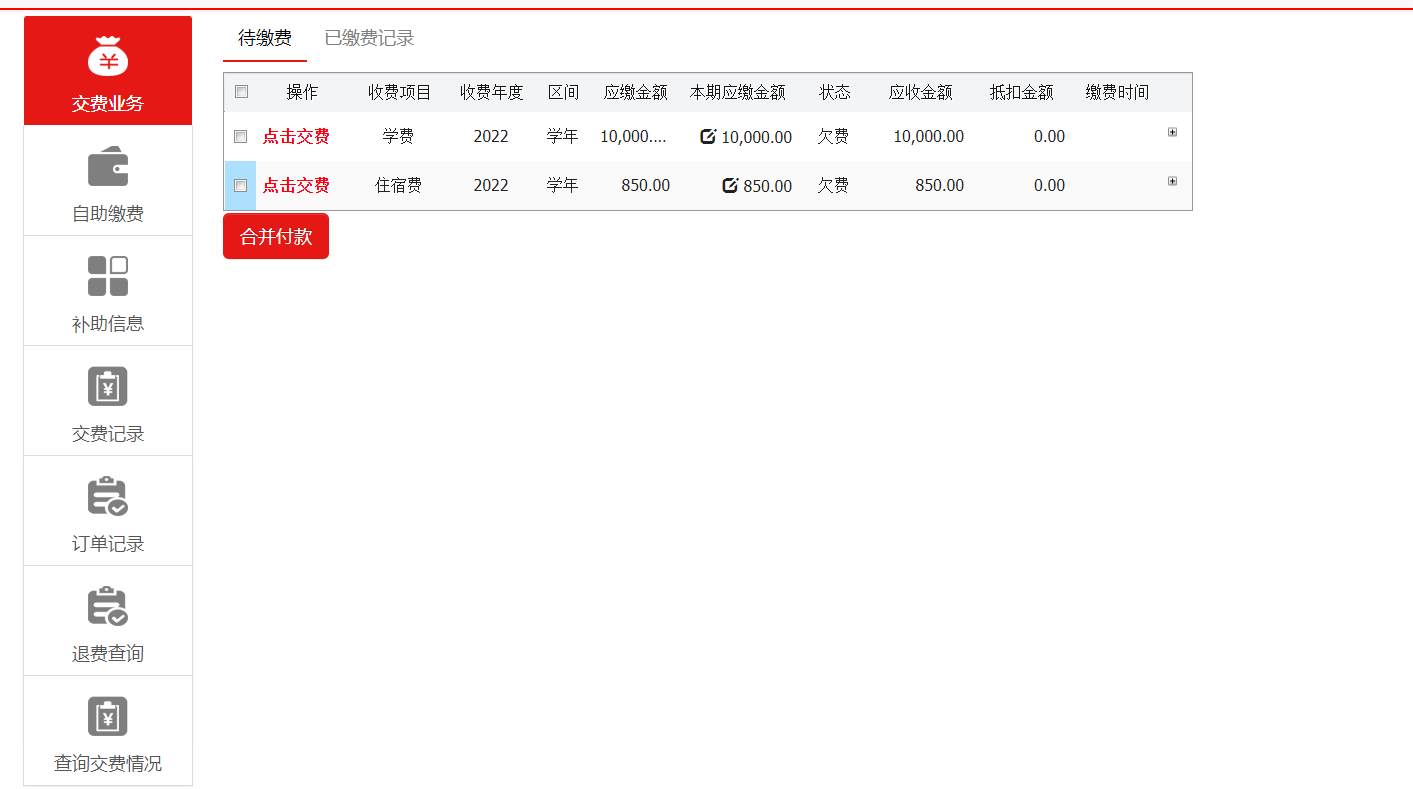Select 自助缴费 sidebar menu label
1413x789 pixels.
108,213
